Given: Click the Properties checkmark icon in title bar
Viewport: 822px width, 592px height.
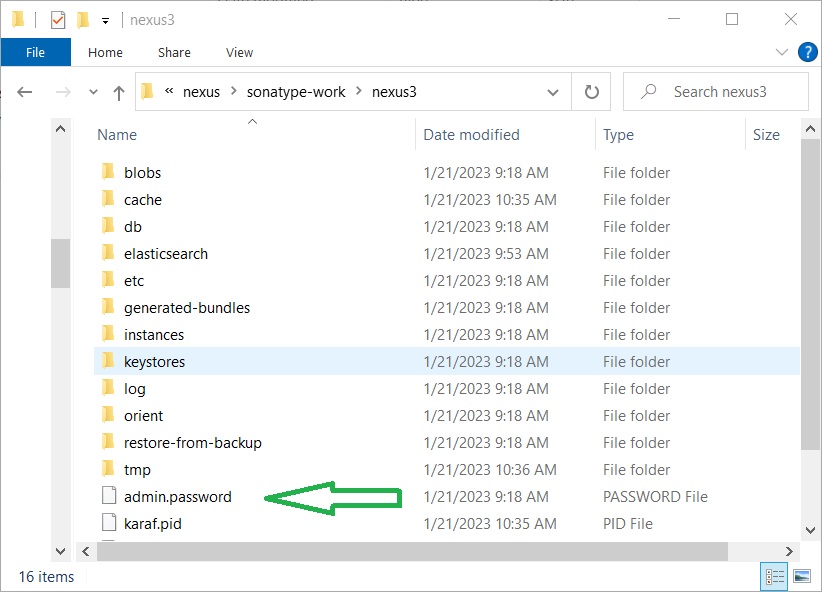Looking at the screenshot, I should tap(58, 20).
